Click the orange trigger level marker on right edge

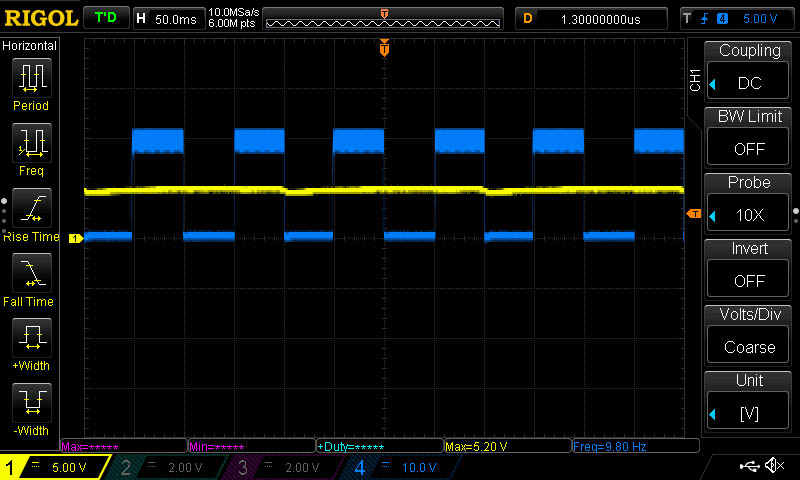pos(693,214)
